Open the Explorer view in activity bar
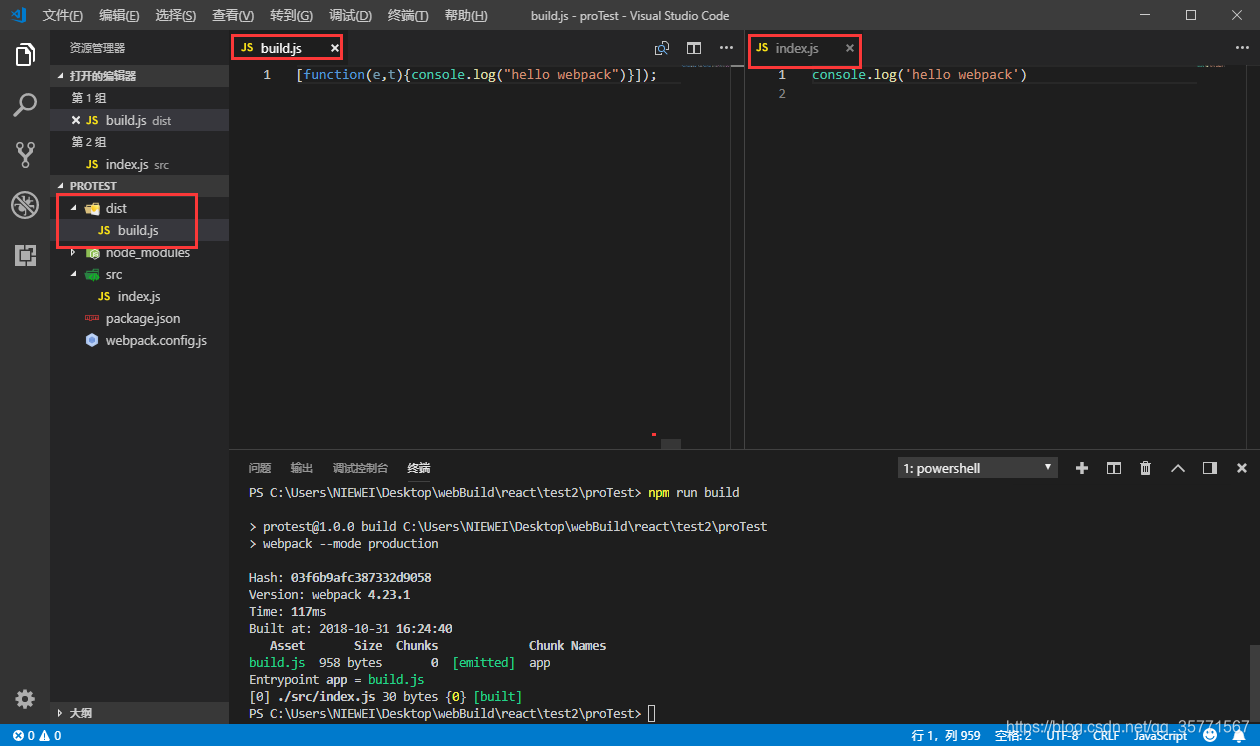 (25, 55)
